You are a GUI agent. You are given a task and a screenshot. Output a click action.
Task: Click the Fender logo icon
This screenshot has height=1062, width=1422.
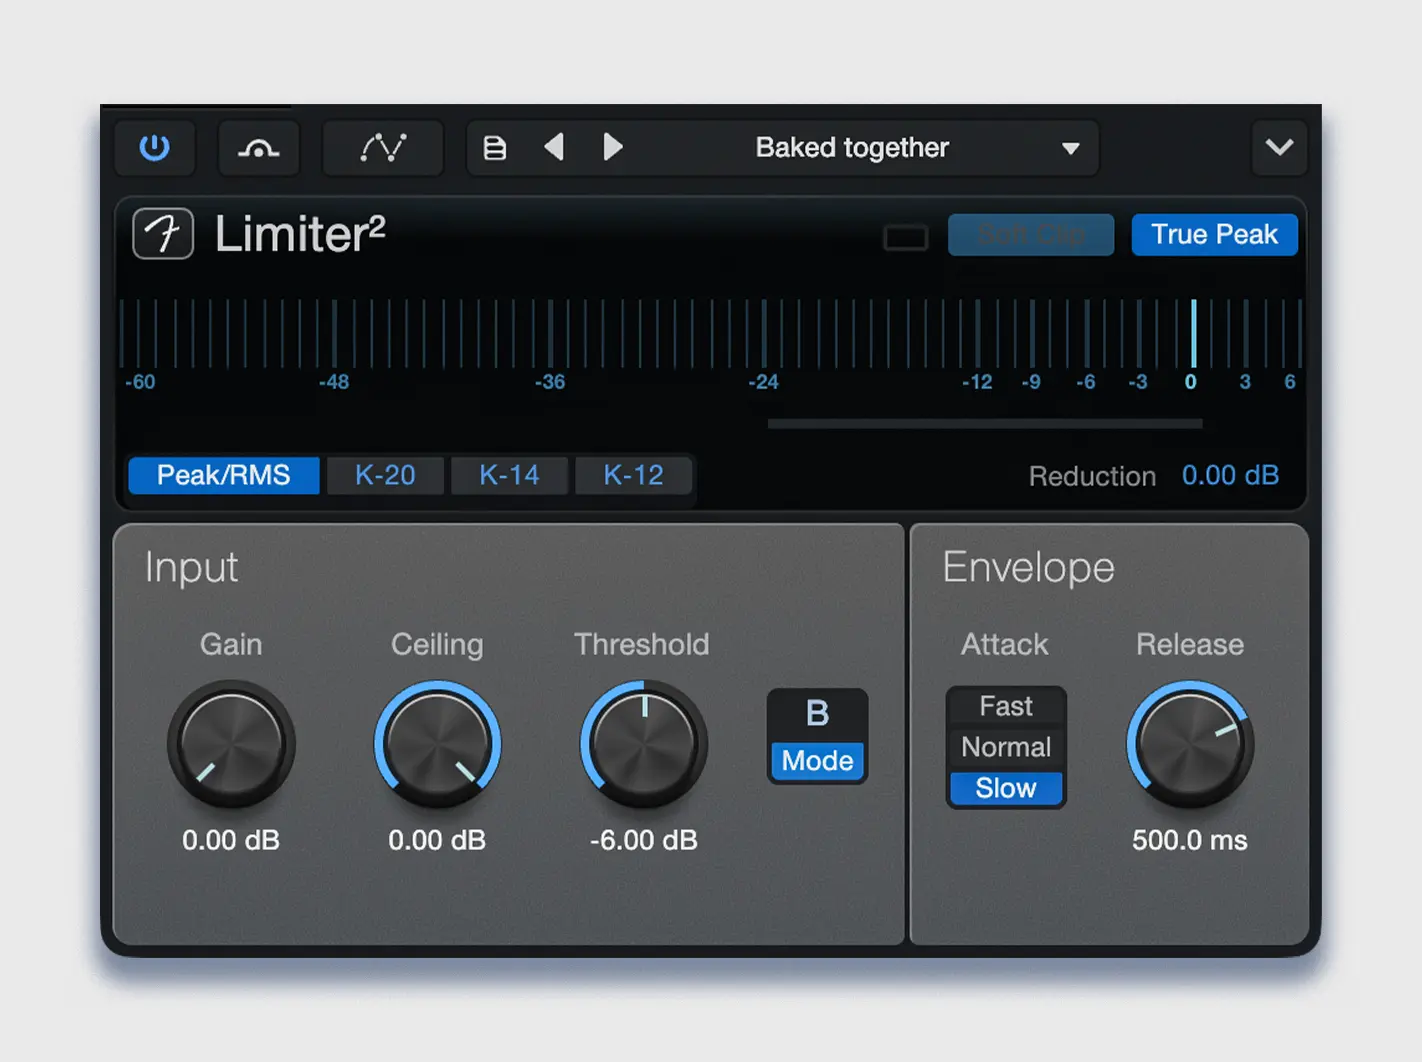[x=162, y=233]
